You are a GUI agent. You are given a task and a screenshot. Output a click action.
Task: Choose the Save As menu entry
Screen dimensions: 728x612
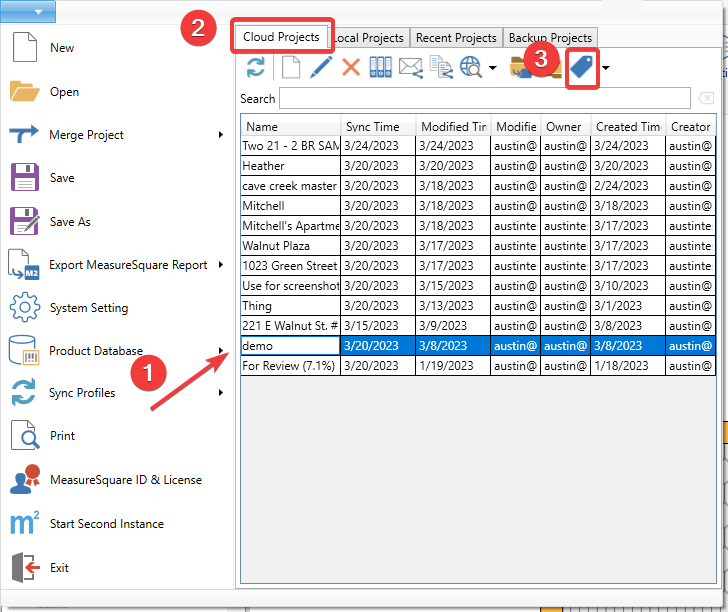[x=70, y=221]
